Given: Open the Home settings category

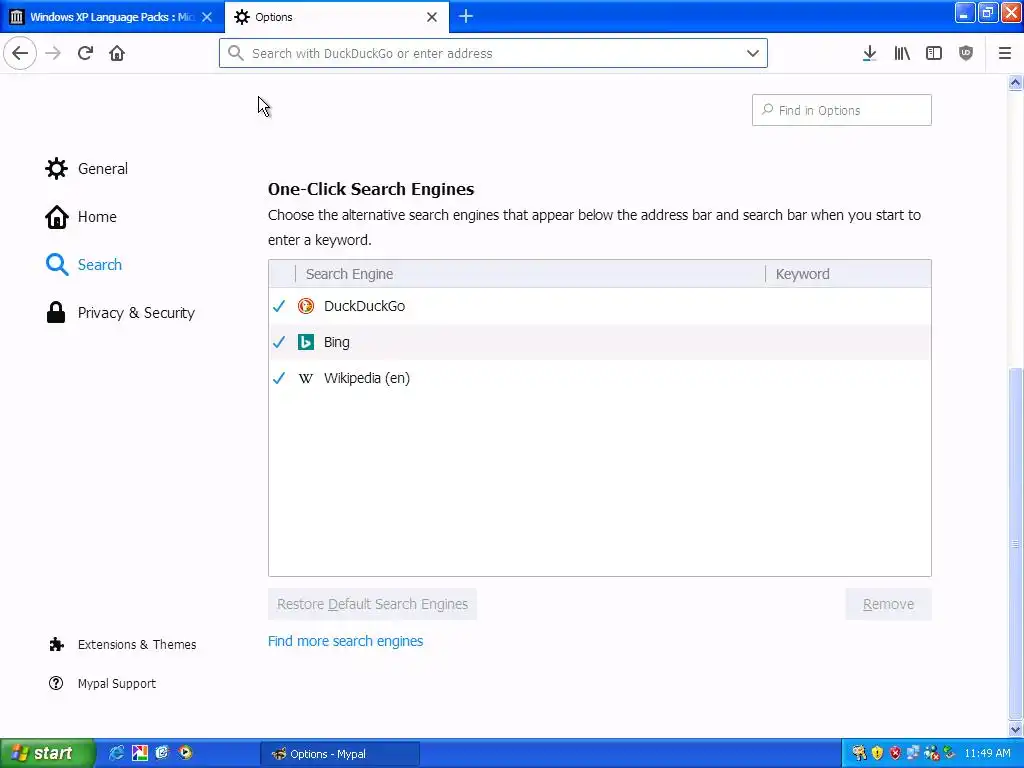Looking at the screenshot, I should coord(81,217).
